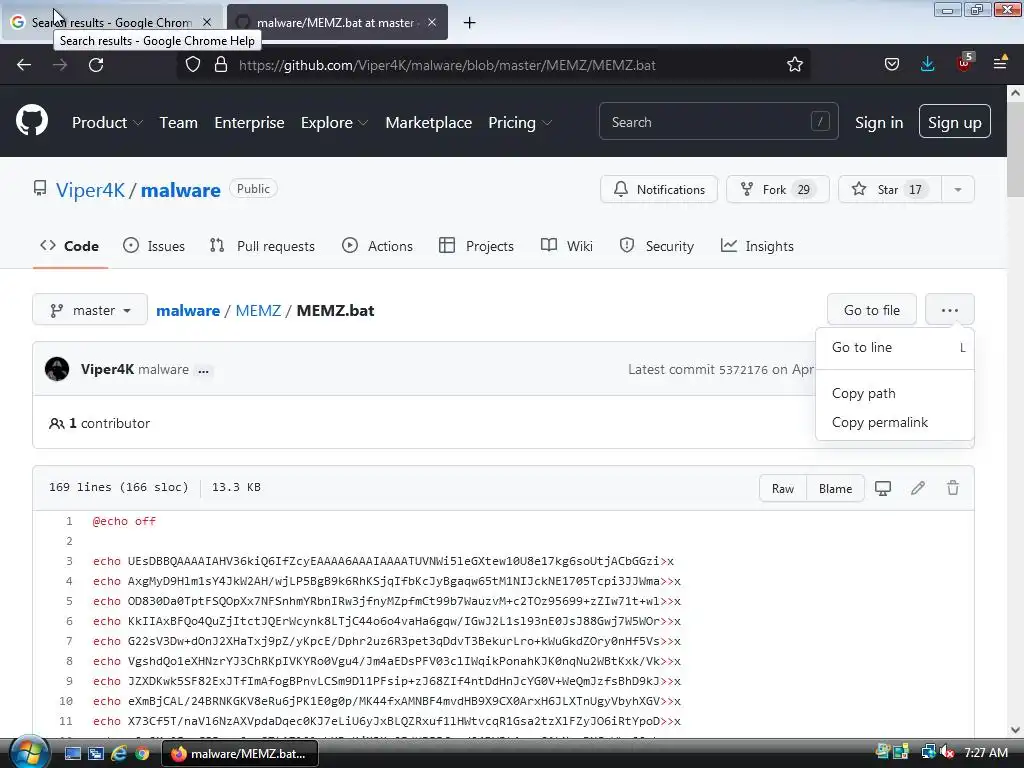
Task: Go back using the browser back arrow
Action: (24, 65)
